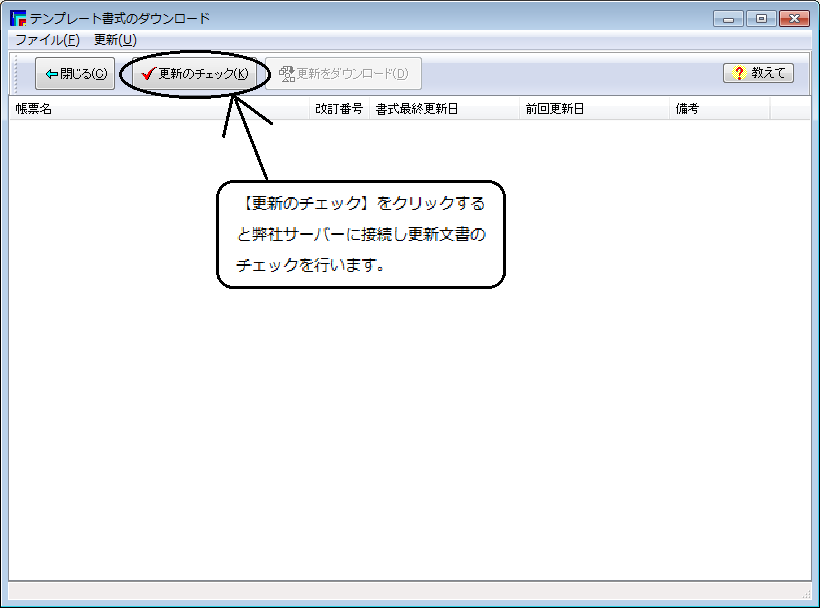This screenshot has height=608, width=820.
Task: Click the status bar at window bottom
Action: [400, 591]
